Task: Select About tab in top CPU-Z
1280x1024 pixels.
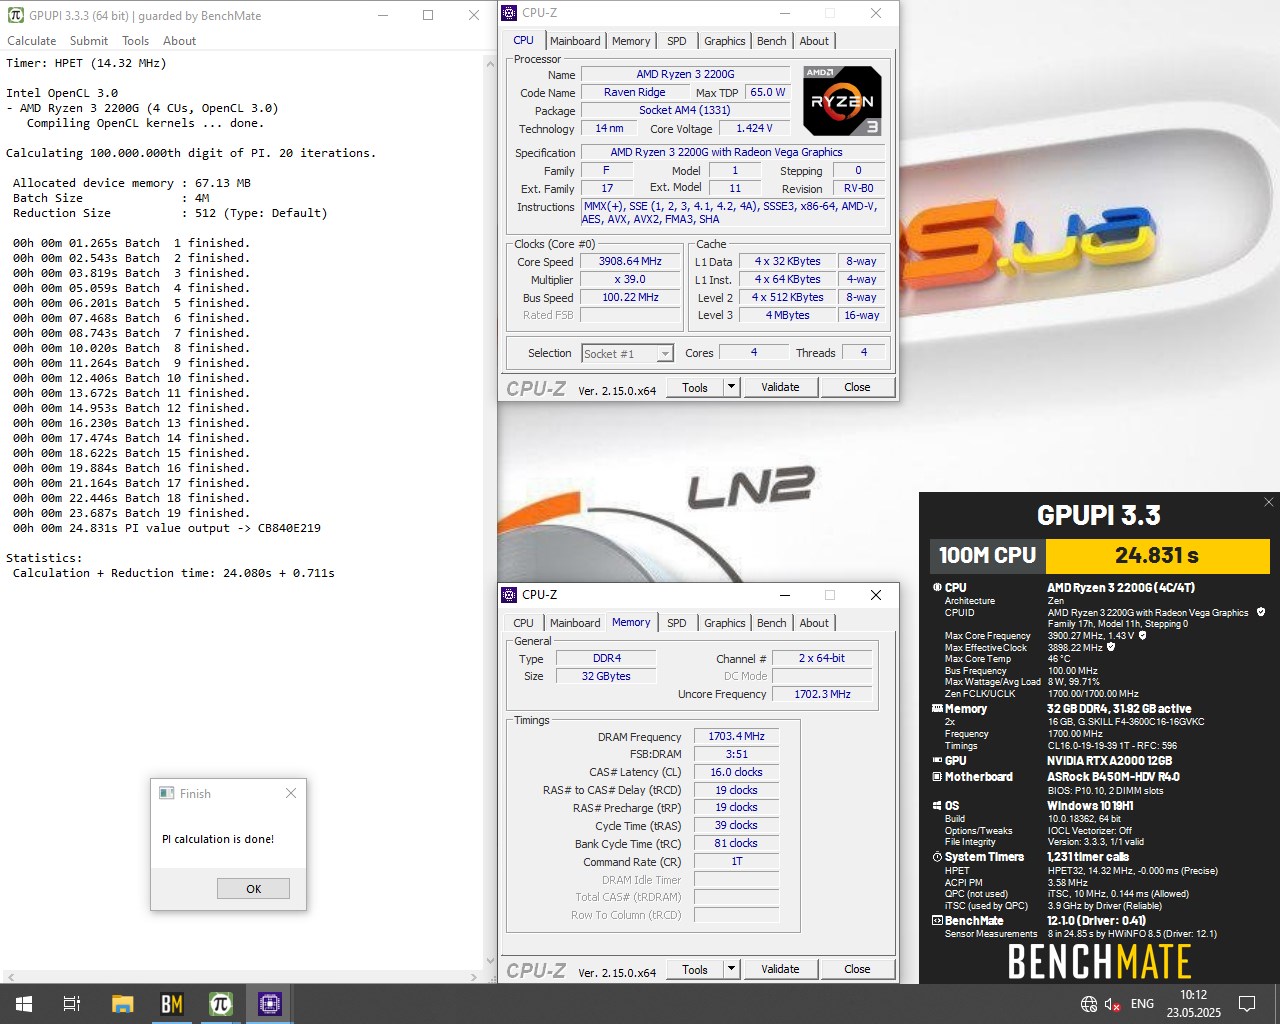Action: coord(814,41)
